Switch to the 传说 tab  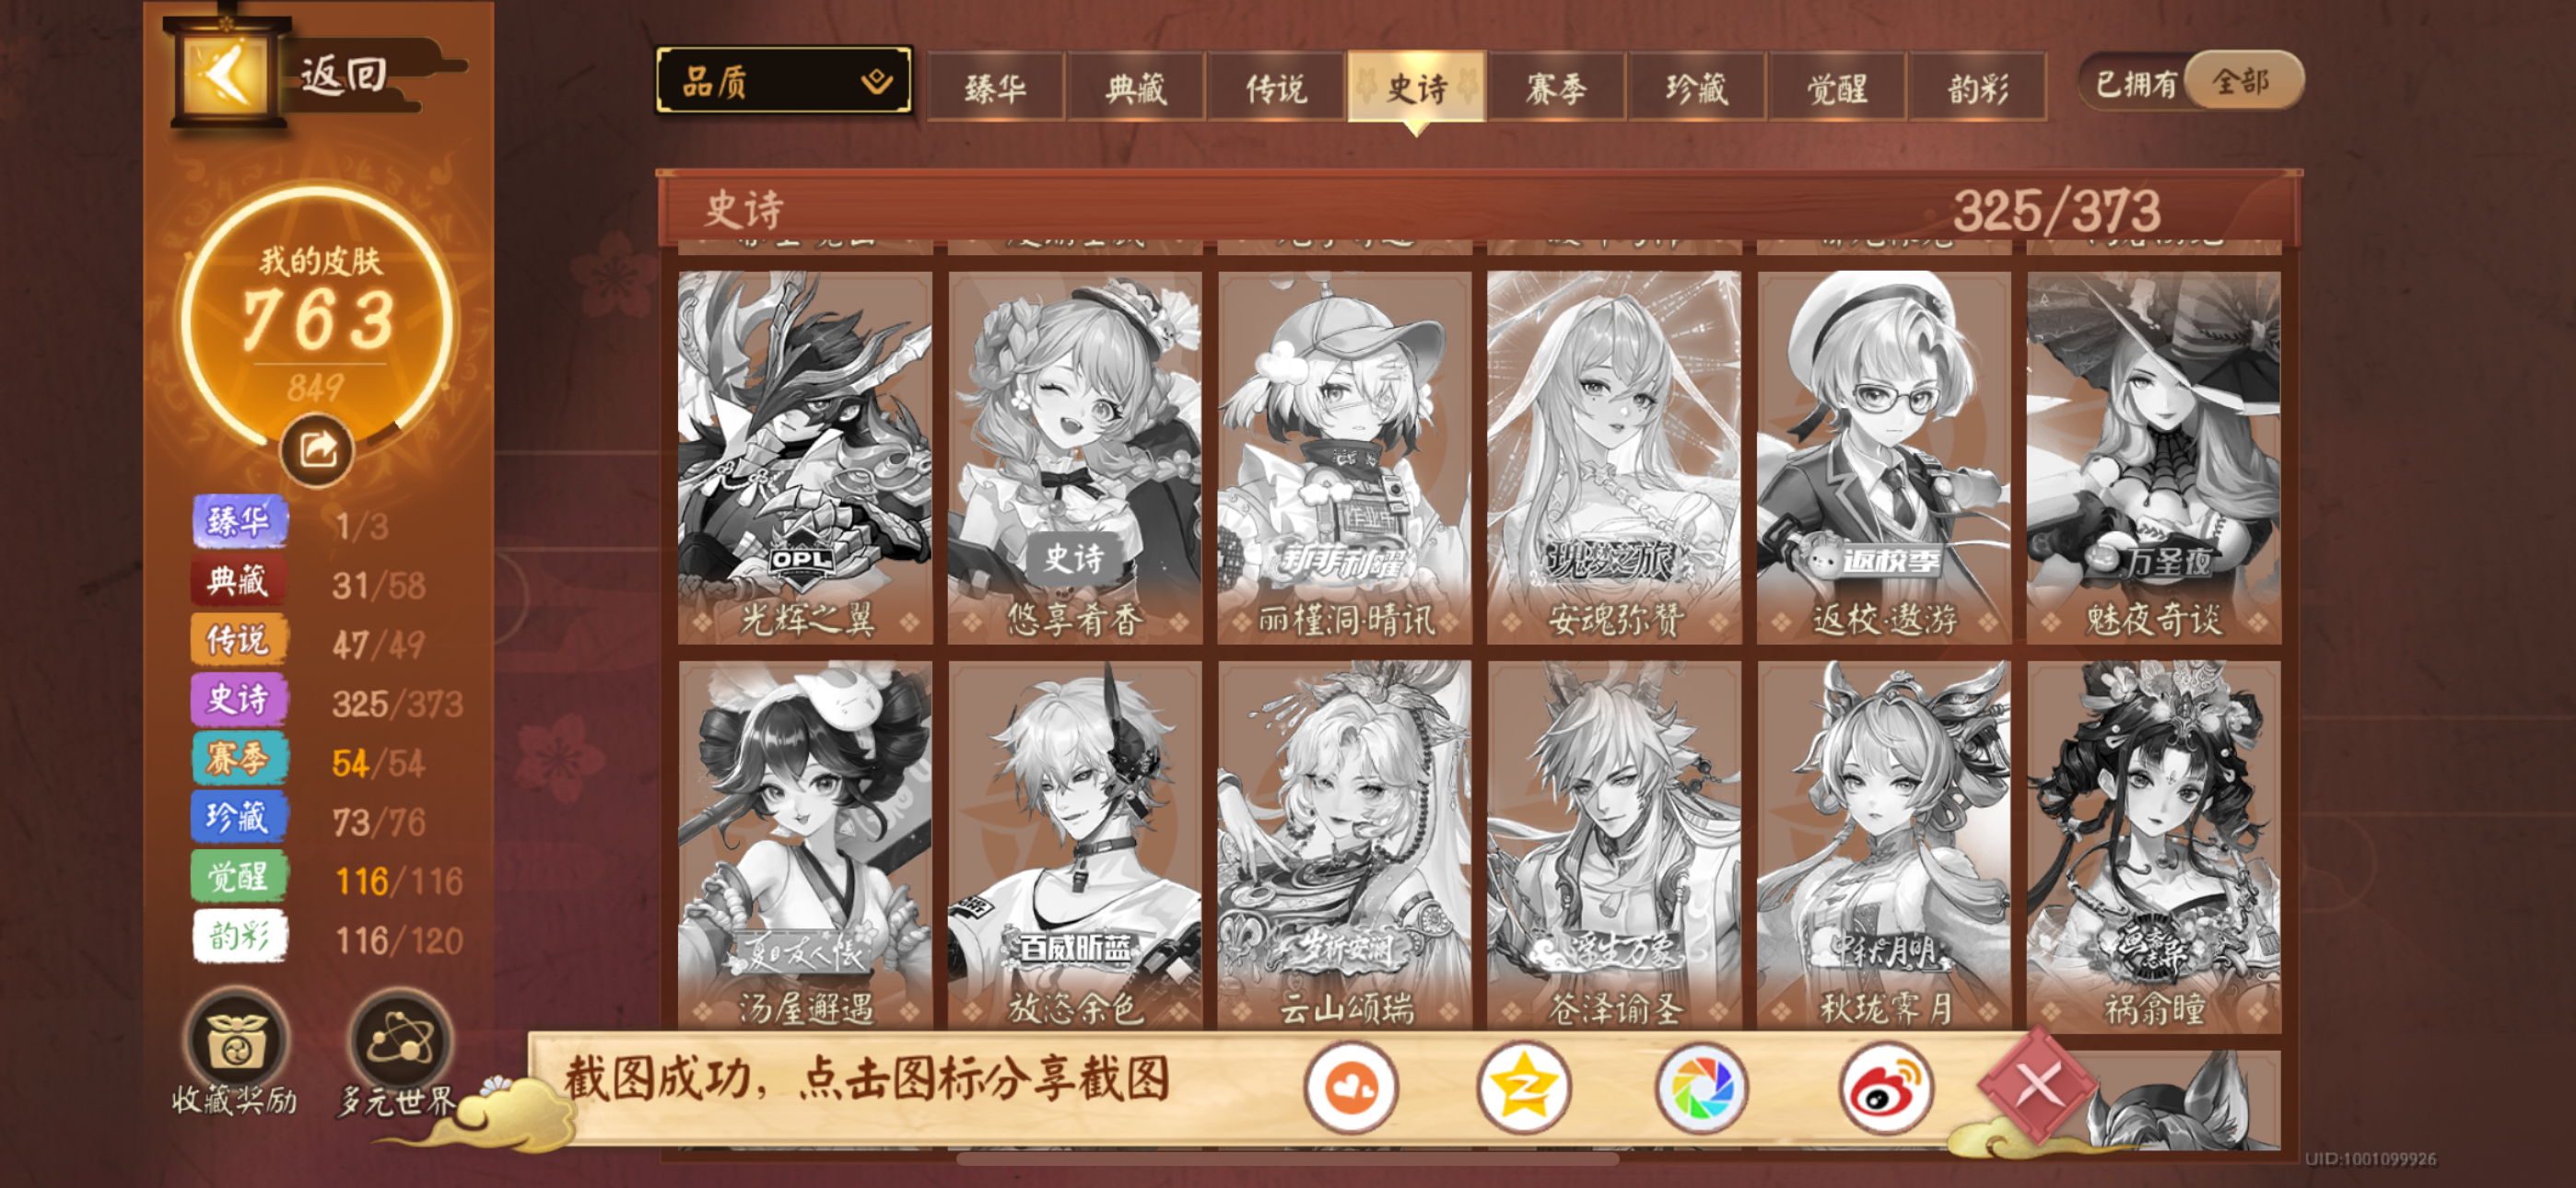tap(1276, 88)
